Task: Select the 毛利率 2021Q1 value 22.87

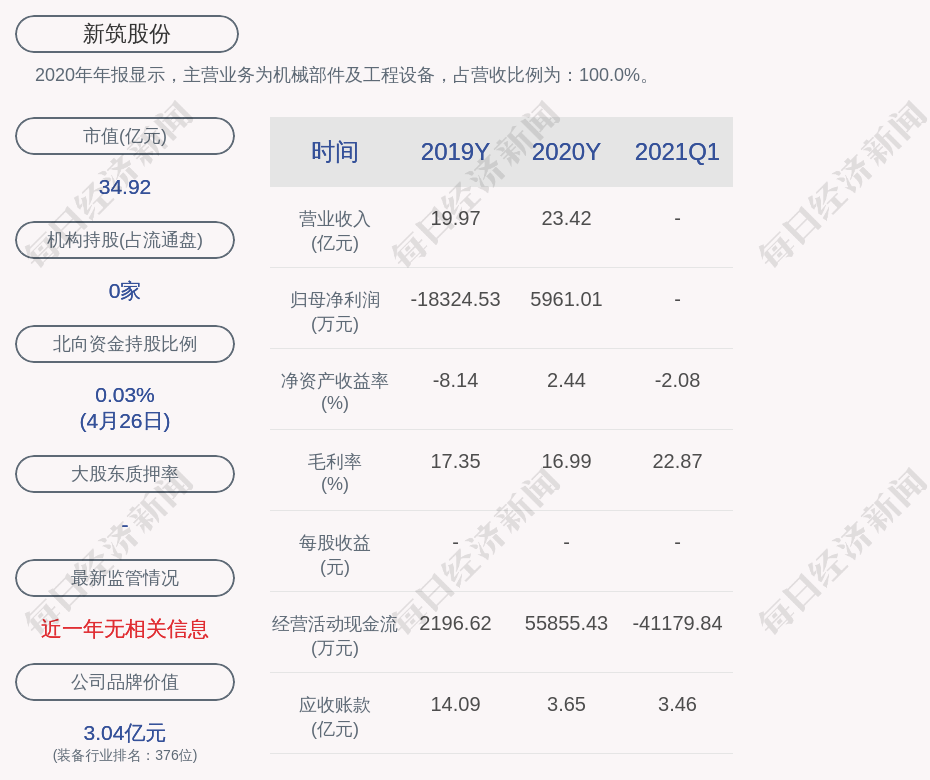Action: coord(677,461)
